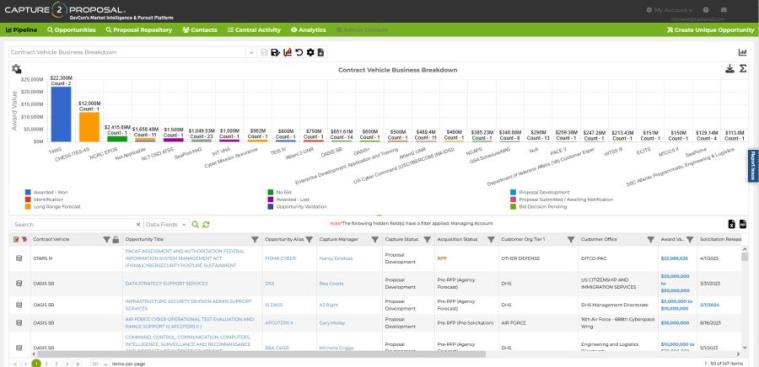759x367 pixels.
Task: Open filter for Contract Vehicle column
Action: (107, 240)
